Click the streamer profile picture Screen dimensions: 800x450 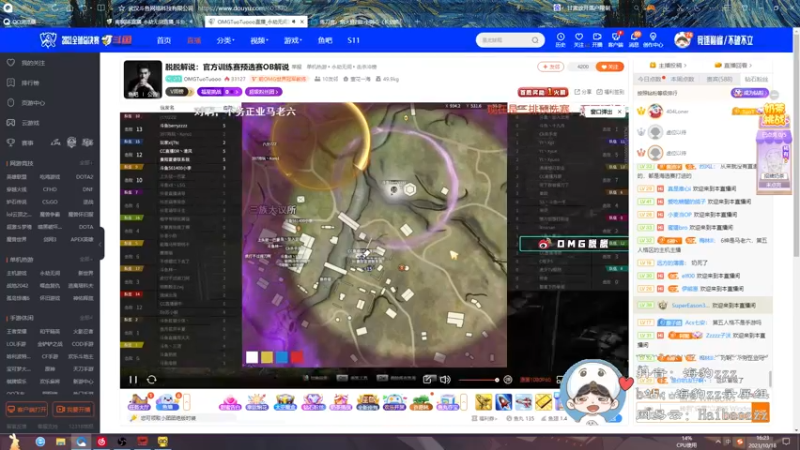(x=142, y=80)
